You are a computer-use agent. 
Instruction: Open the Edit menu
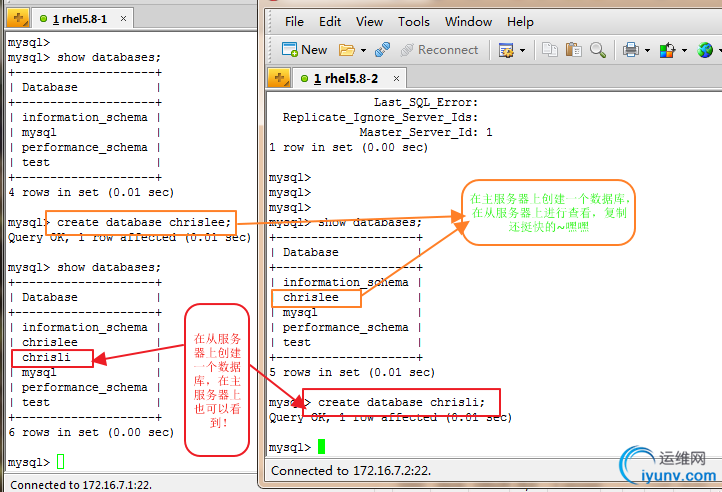(x=330, y=22)
